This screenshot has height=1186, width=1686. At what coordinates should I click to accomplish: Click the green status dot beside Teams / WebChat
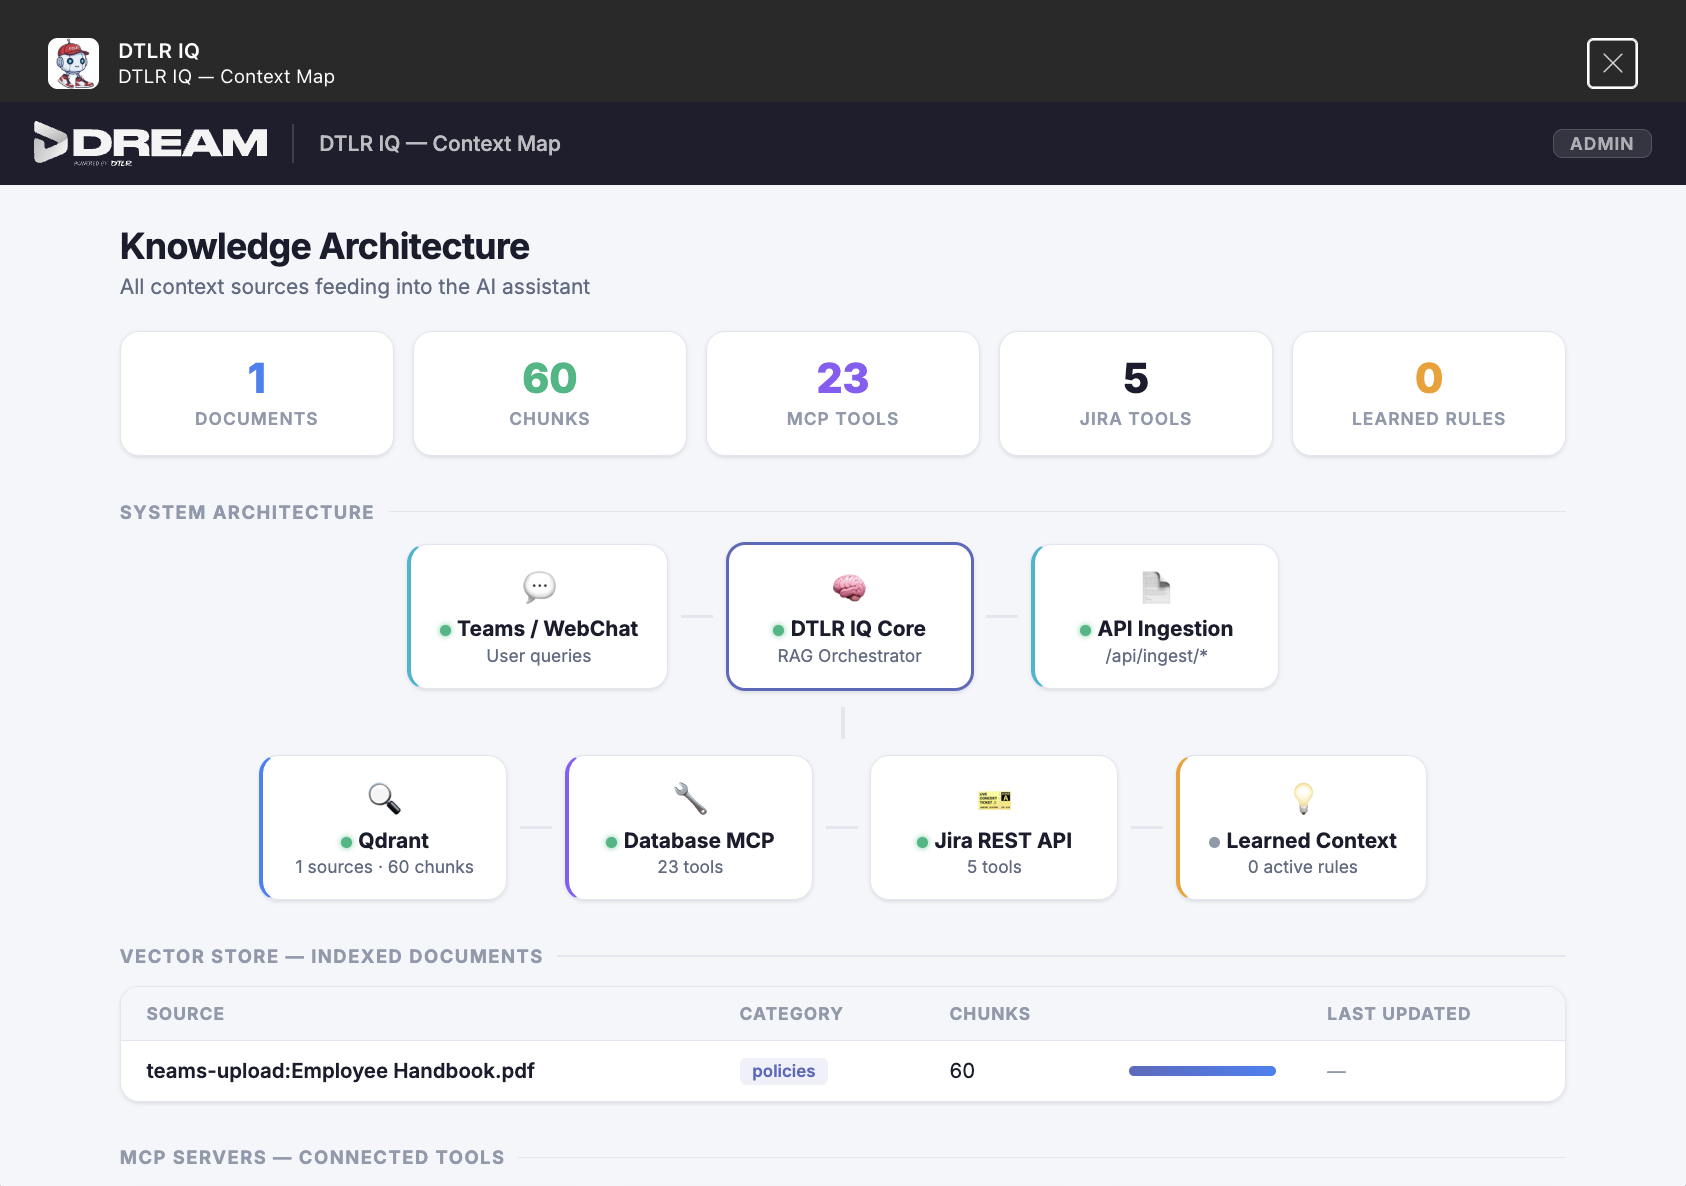[445, 630]
